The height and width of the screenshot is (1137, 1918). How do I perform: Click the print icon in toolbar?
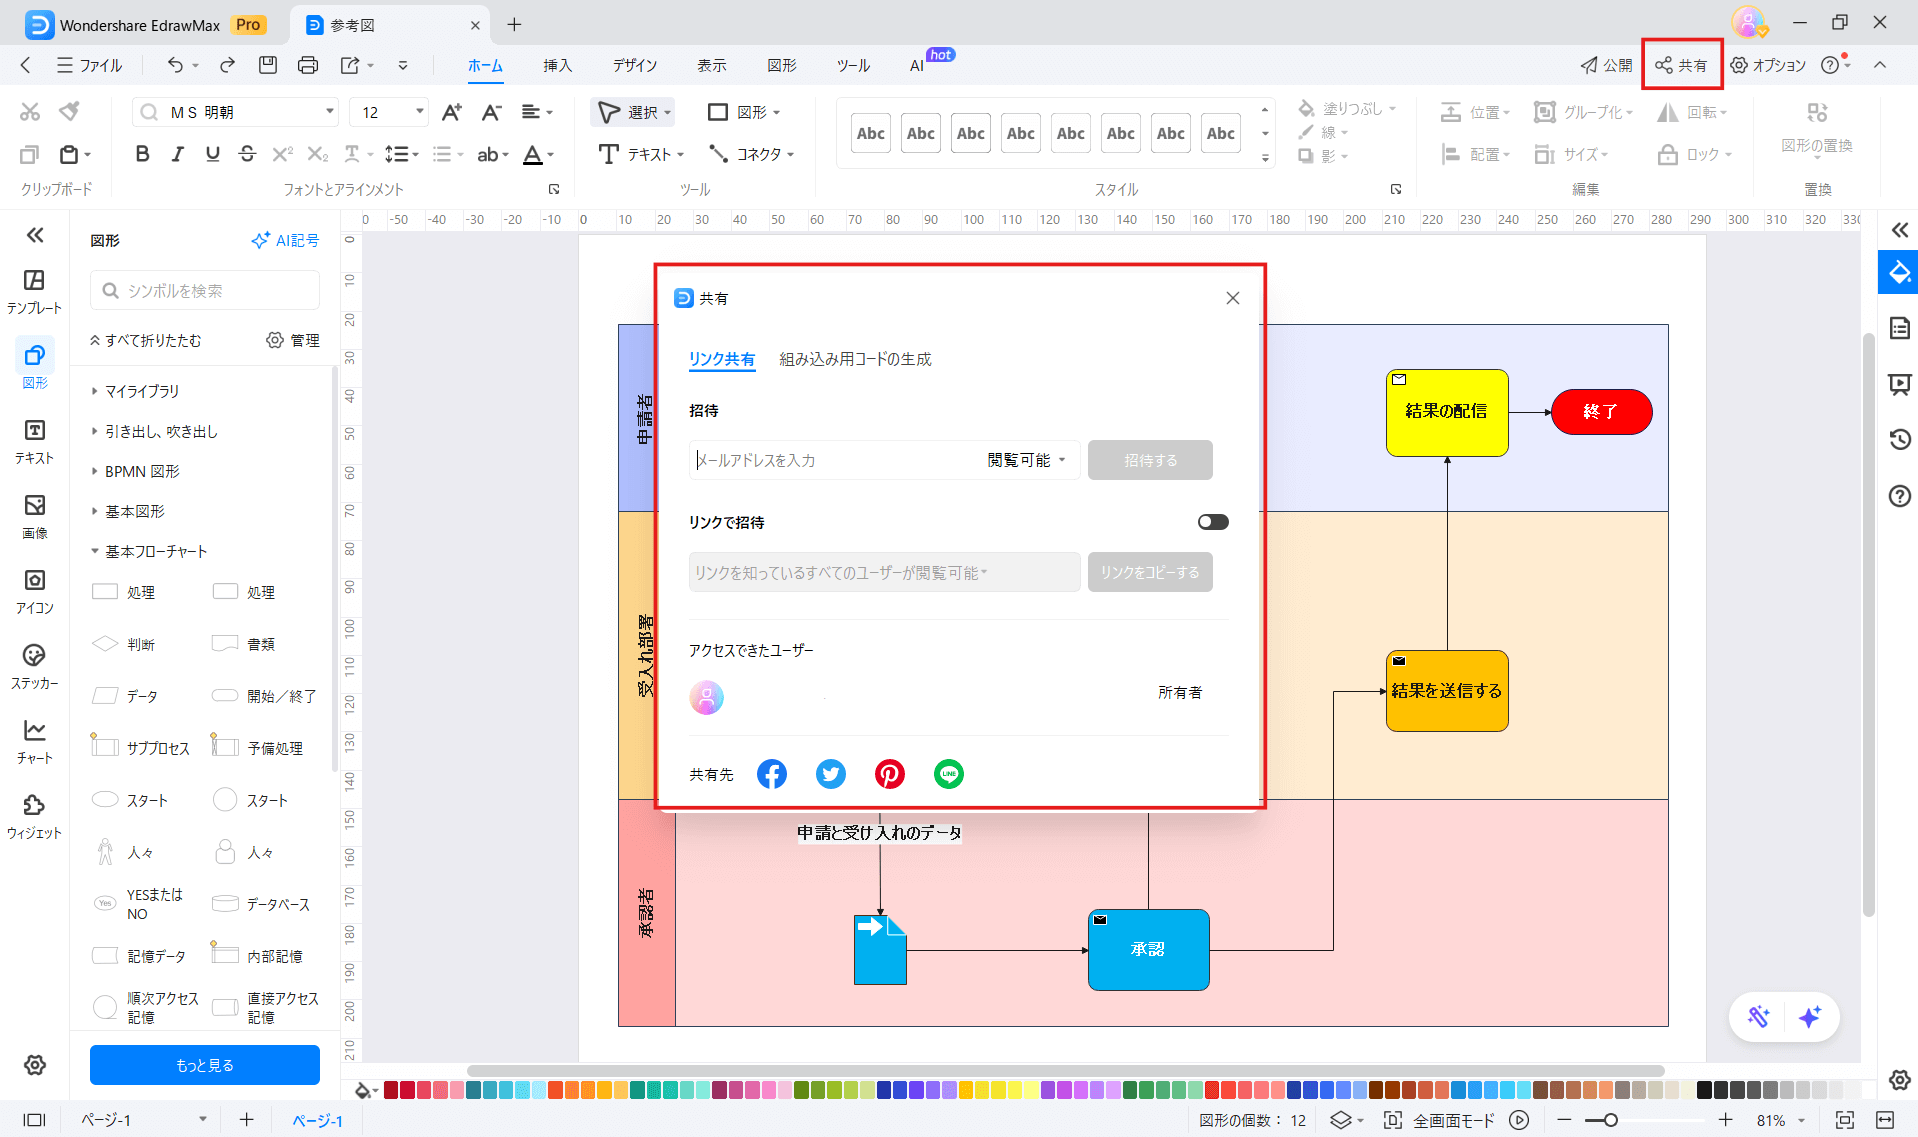tap(308, 65)
